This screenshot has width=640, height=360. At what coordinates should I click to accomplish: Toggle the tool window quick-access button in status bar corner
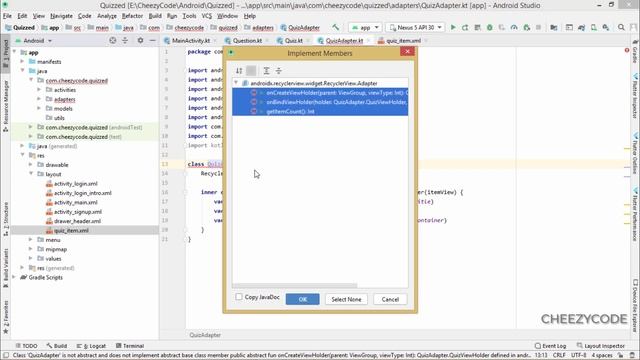pos(6,356)
